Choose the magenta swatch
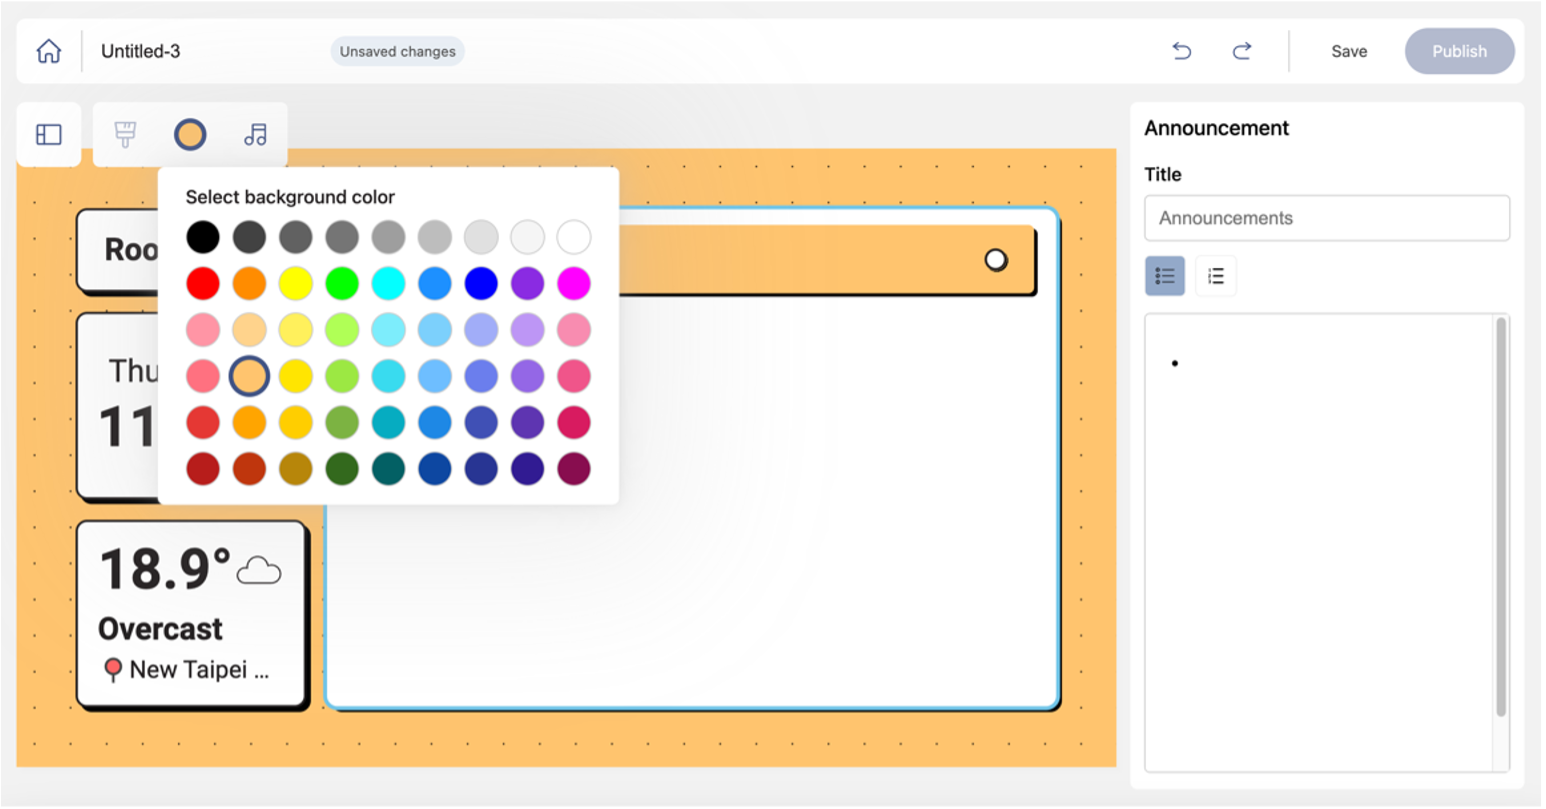 574,283
